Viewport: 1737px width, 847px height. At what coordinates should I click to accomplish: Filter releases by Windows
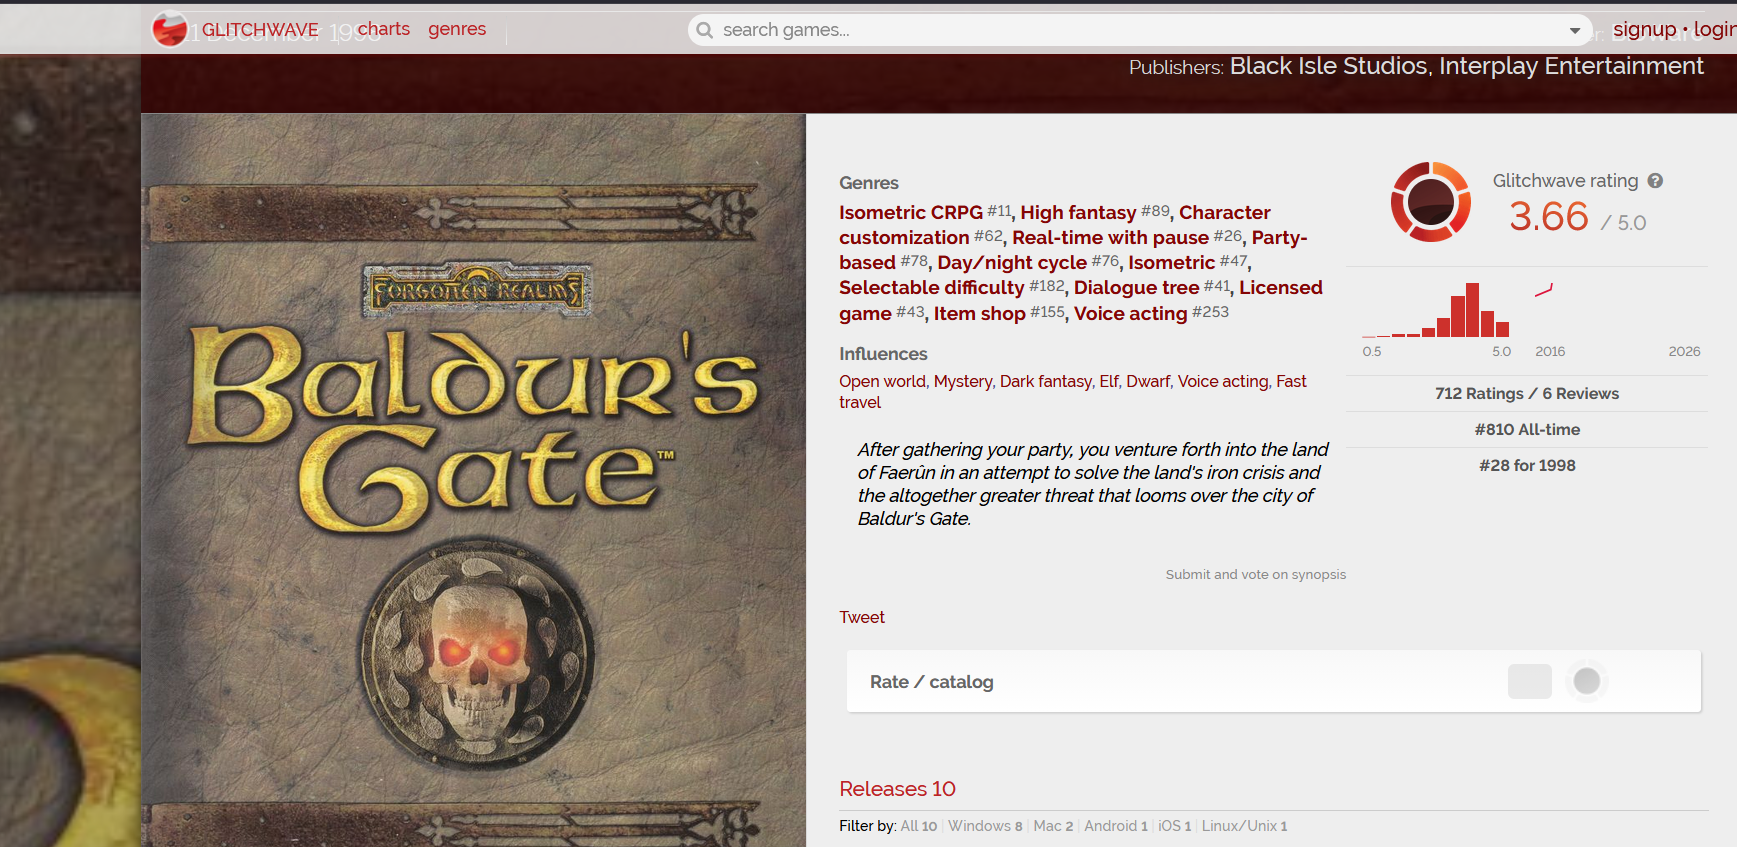coord(985,826)
